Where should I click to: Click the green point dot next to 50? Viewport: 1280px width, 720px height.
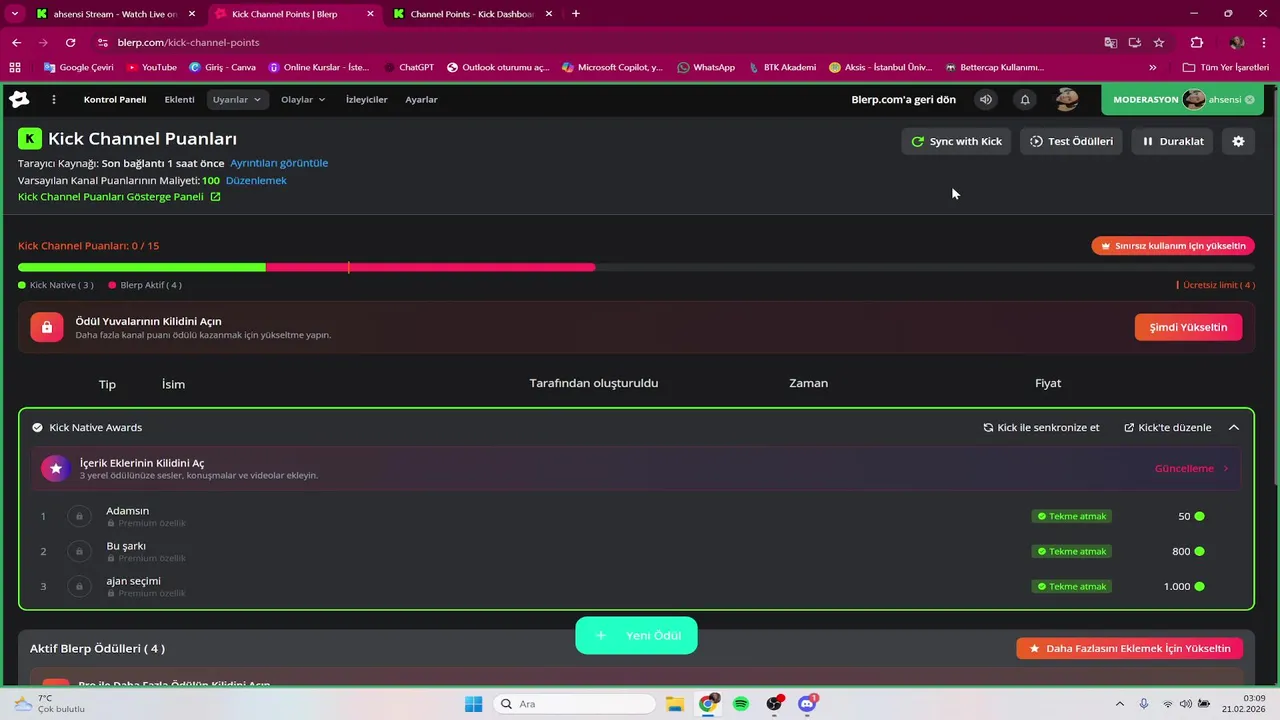pyautogui.click(x=1199, y=516)
